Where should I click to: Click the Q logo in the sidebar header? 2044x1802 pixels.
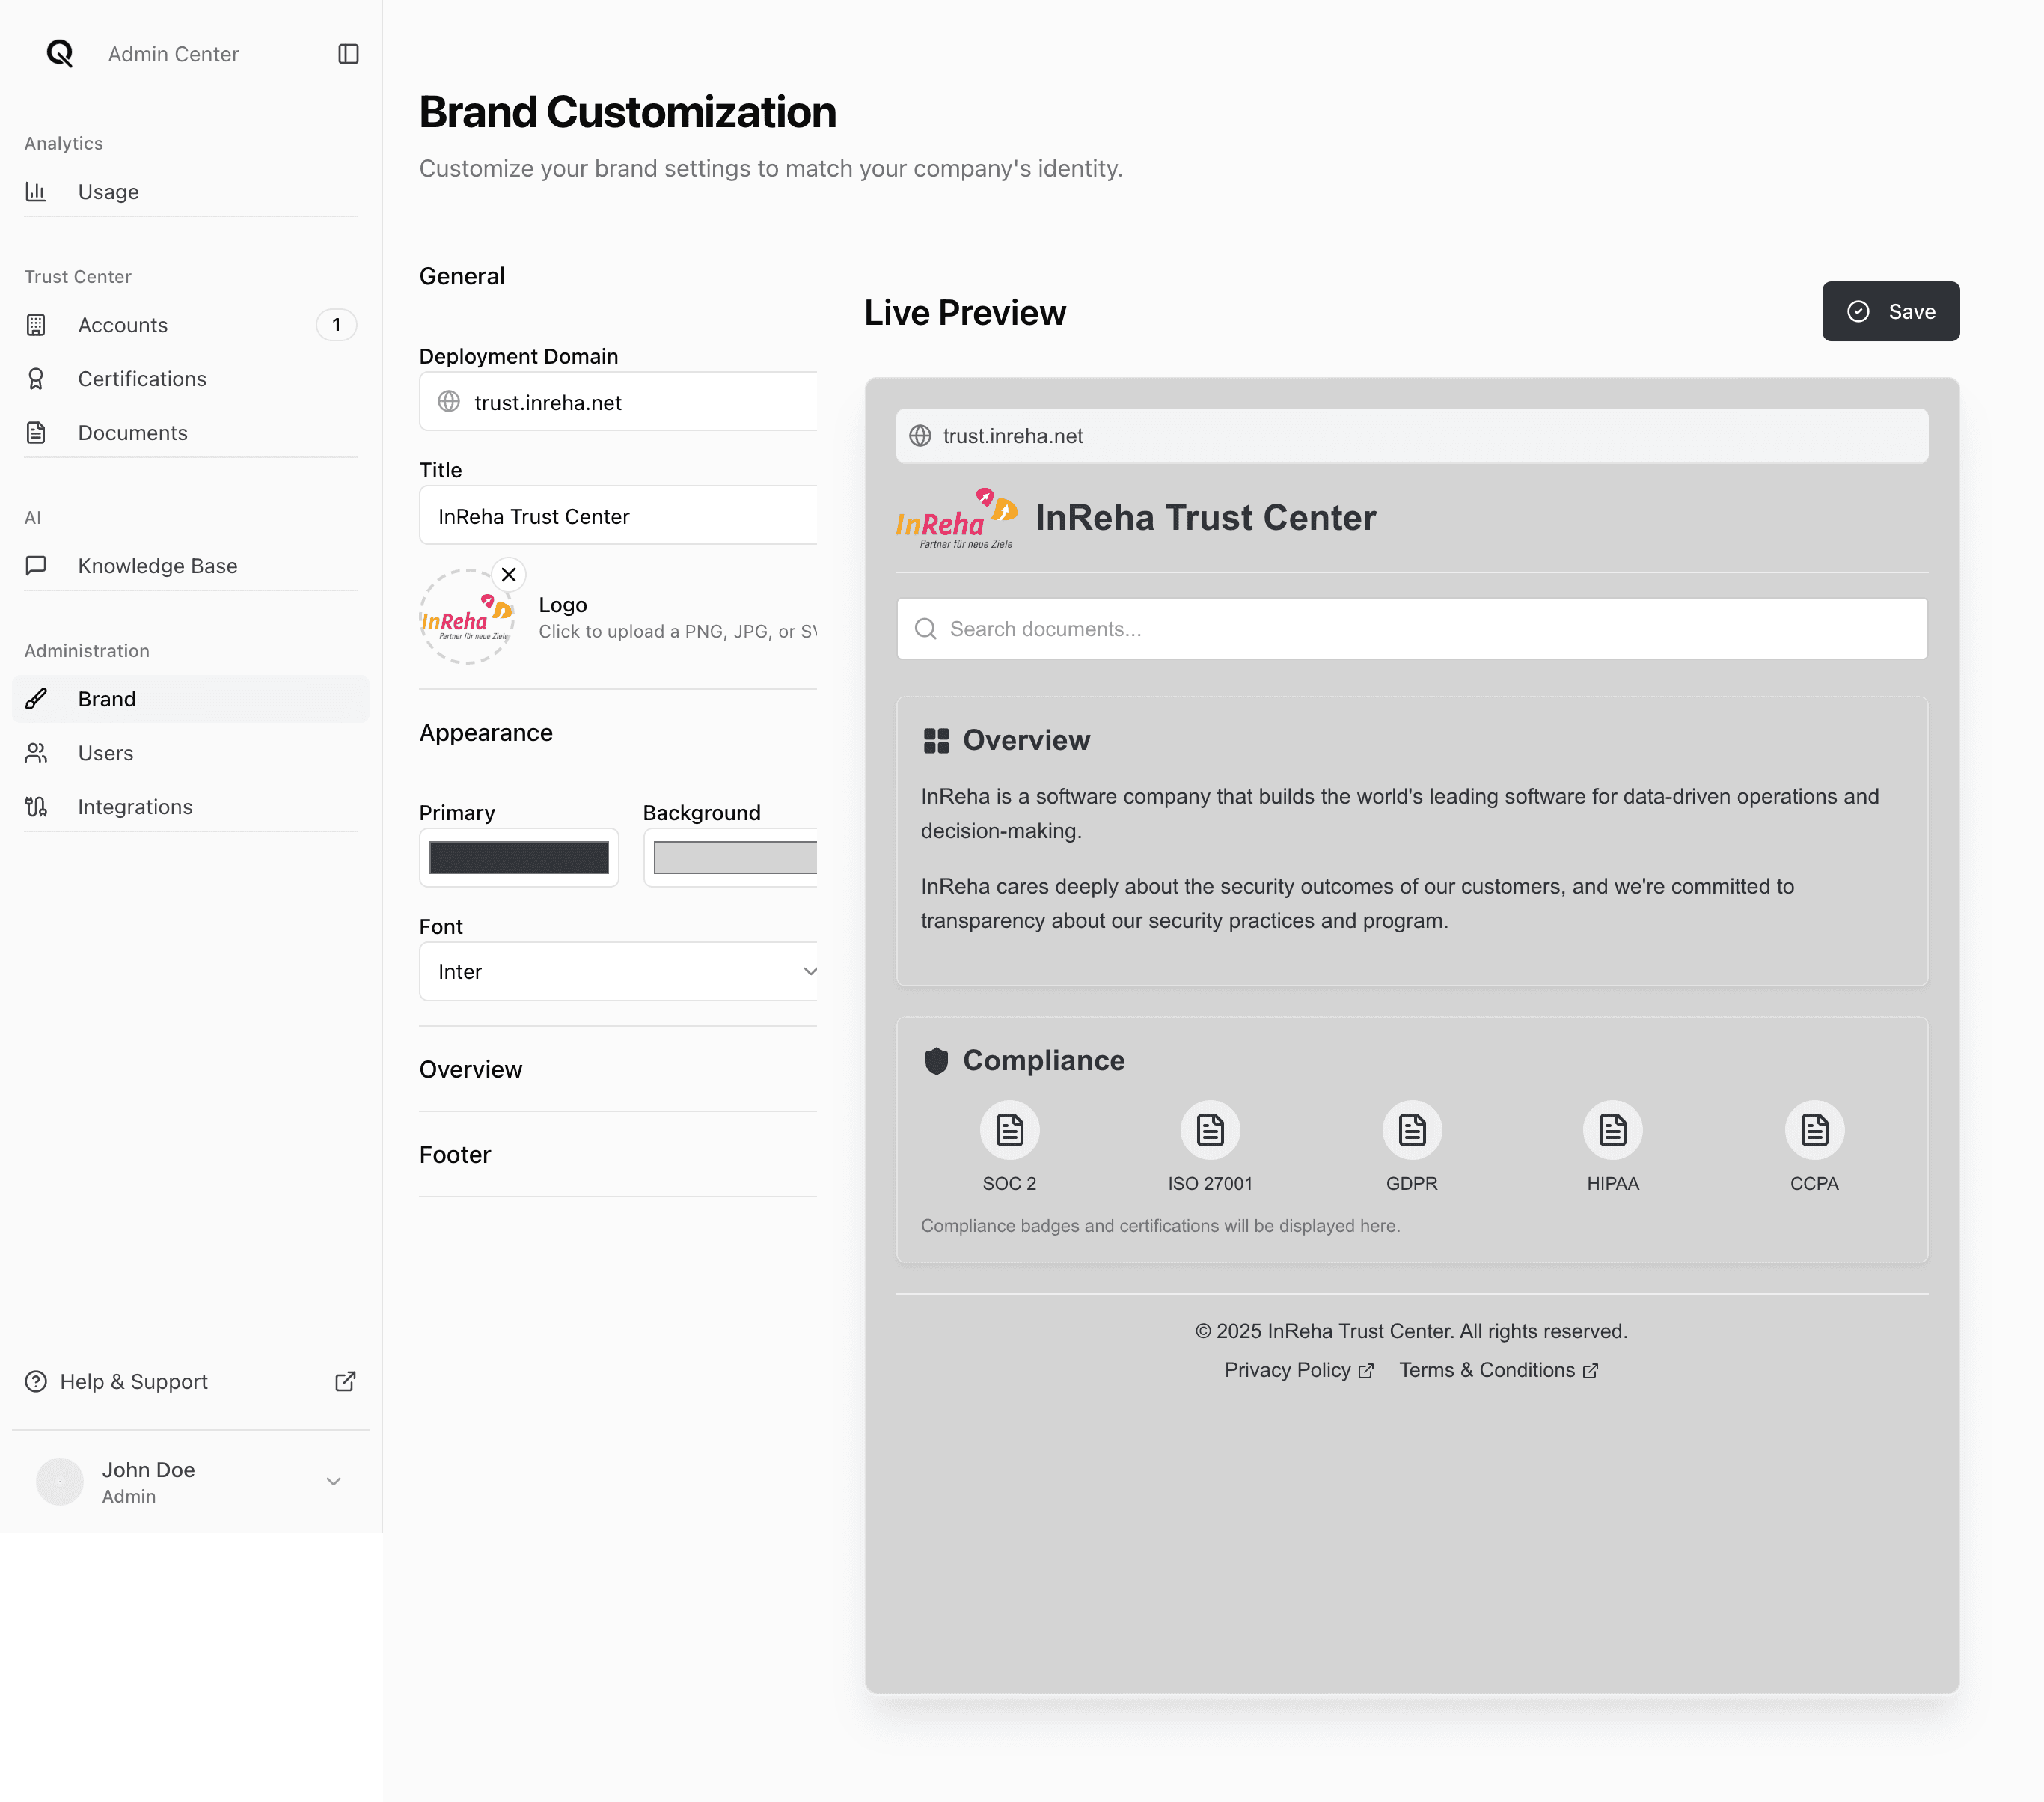point(60,53)
